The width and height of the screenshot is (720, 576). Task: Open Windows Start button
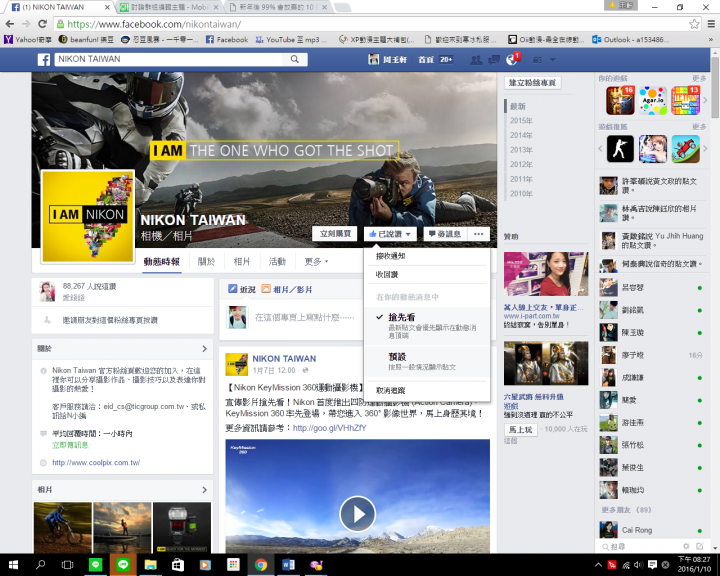[13, 565]
